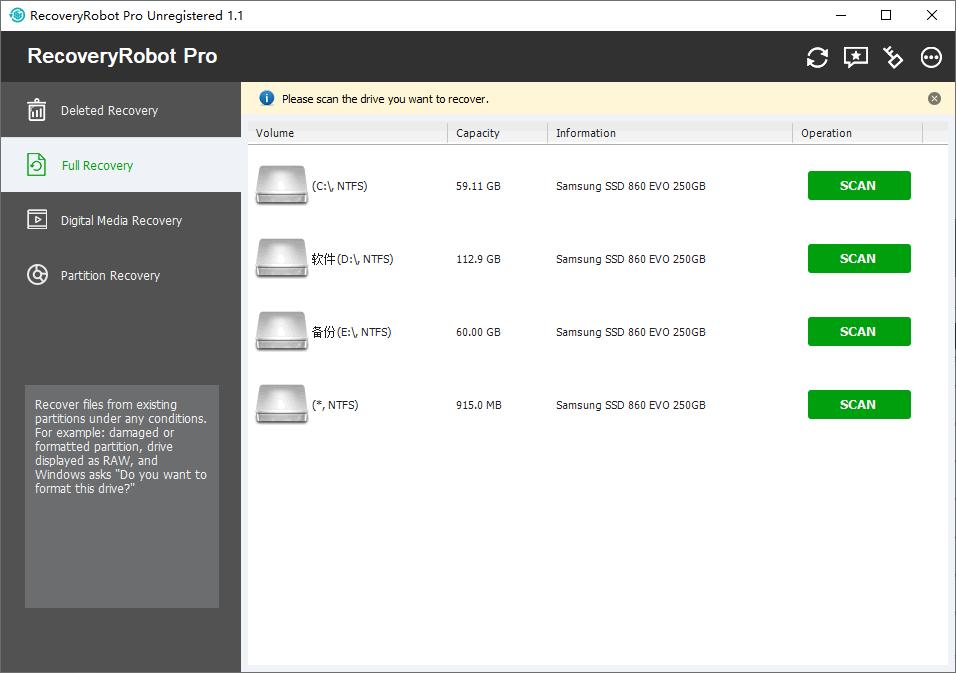Open the Deleted Recovery mode
The width and height of the screenshot is (956, 673).
(x=109, y=111)
